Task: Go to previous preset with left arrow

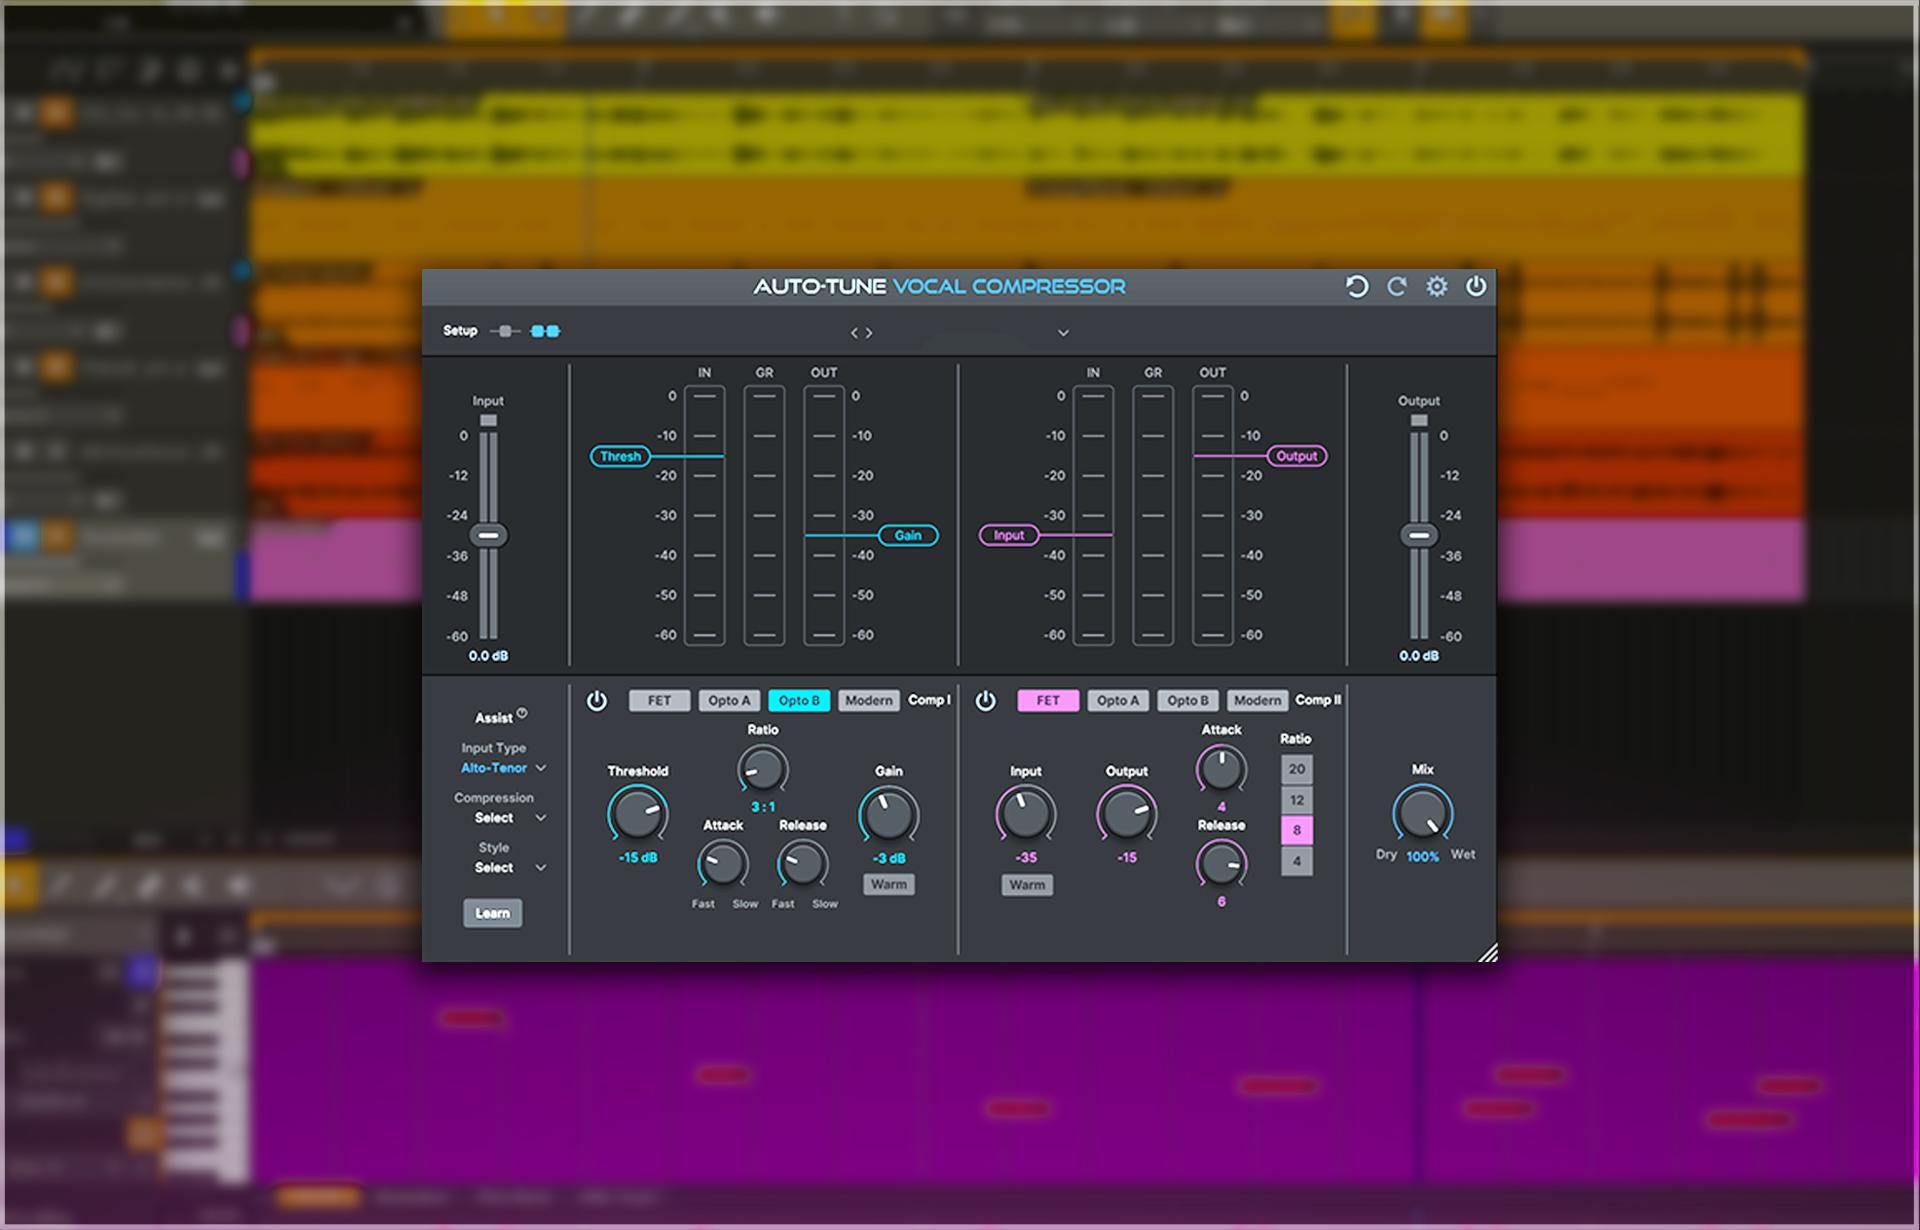Action: pos(854,333)
